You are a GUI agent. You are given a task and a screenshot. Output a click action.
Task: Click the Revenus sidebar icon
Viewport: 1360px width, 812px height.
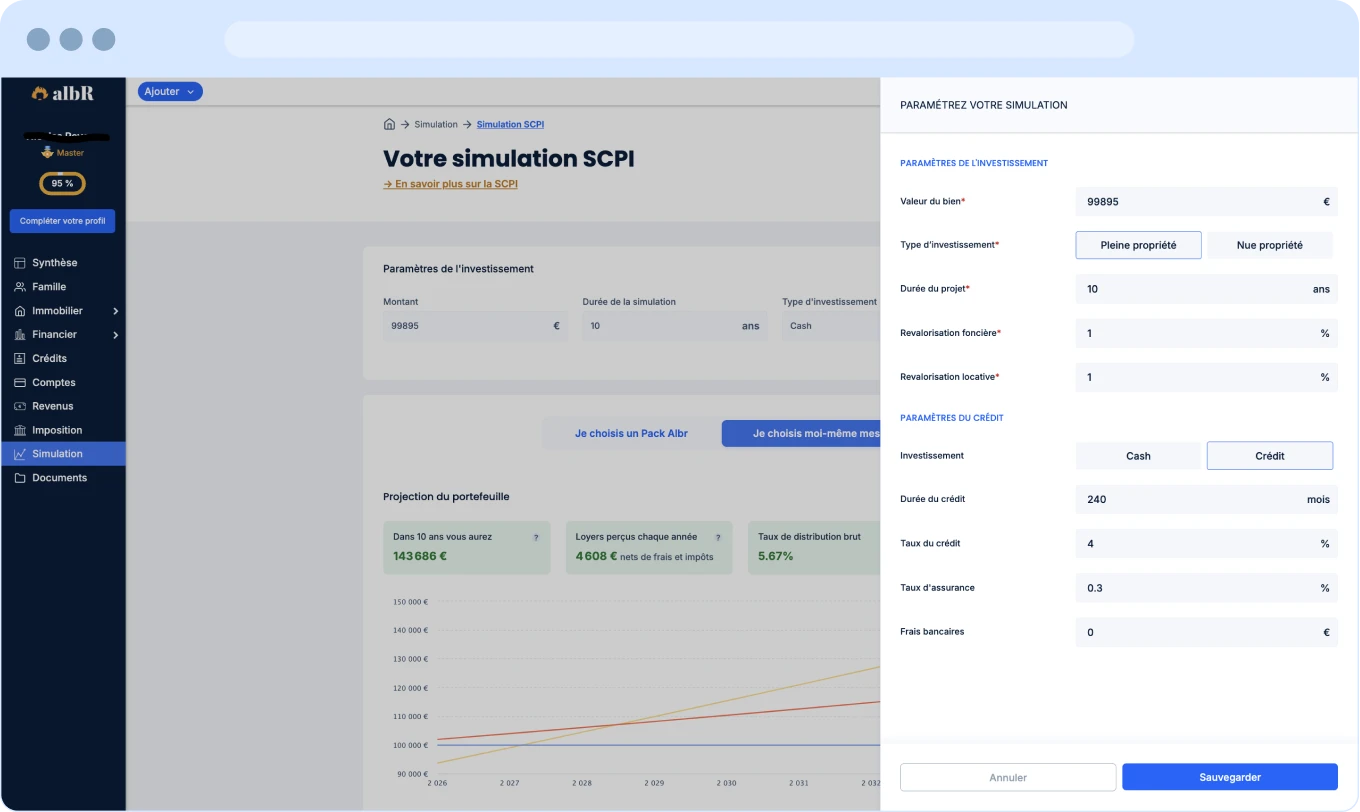(x=20, y=406)
